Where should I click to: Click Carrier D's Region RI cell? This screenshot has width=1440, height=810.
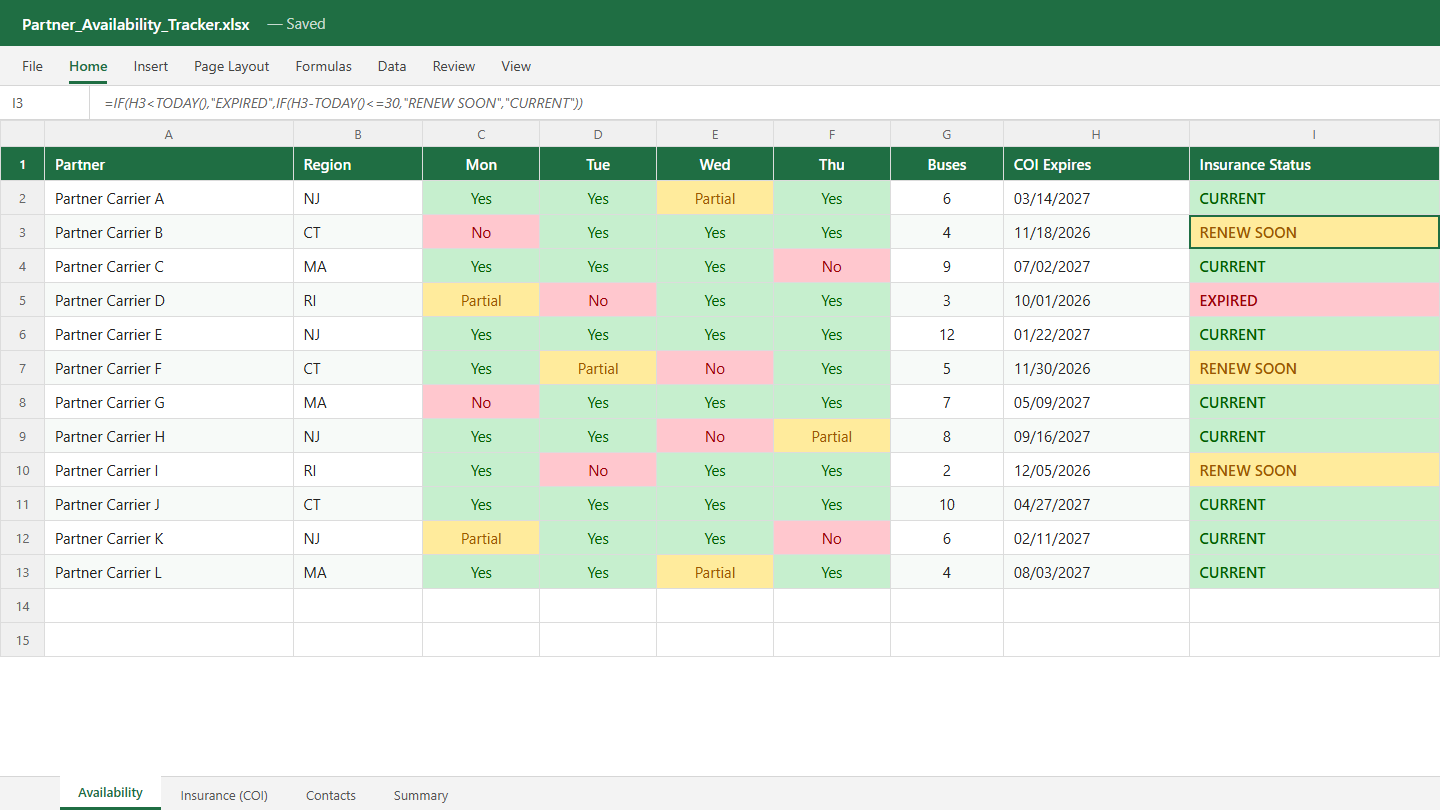point(358,300)
